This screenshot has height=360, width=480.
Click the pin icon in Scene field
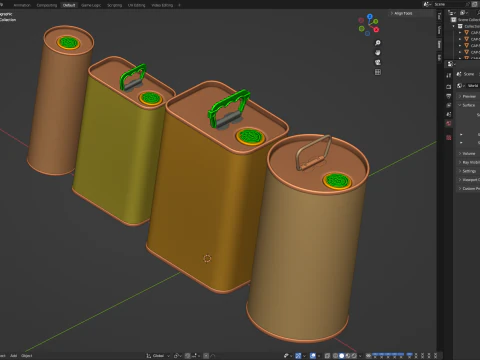pyautogui.click(x=467, y=4)
